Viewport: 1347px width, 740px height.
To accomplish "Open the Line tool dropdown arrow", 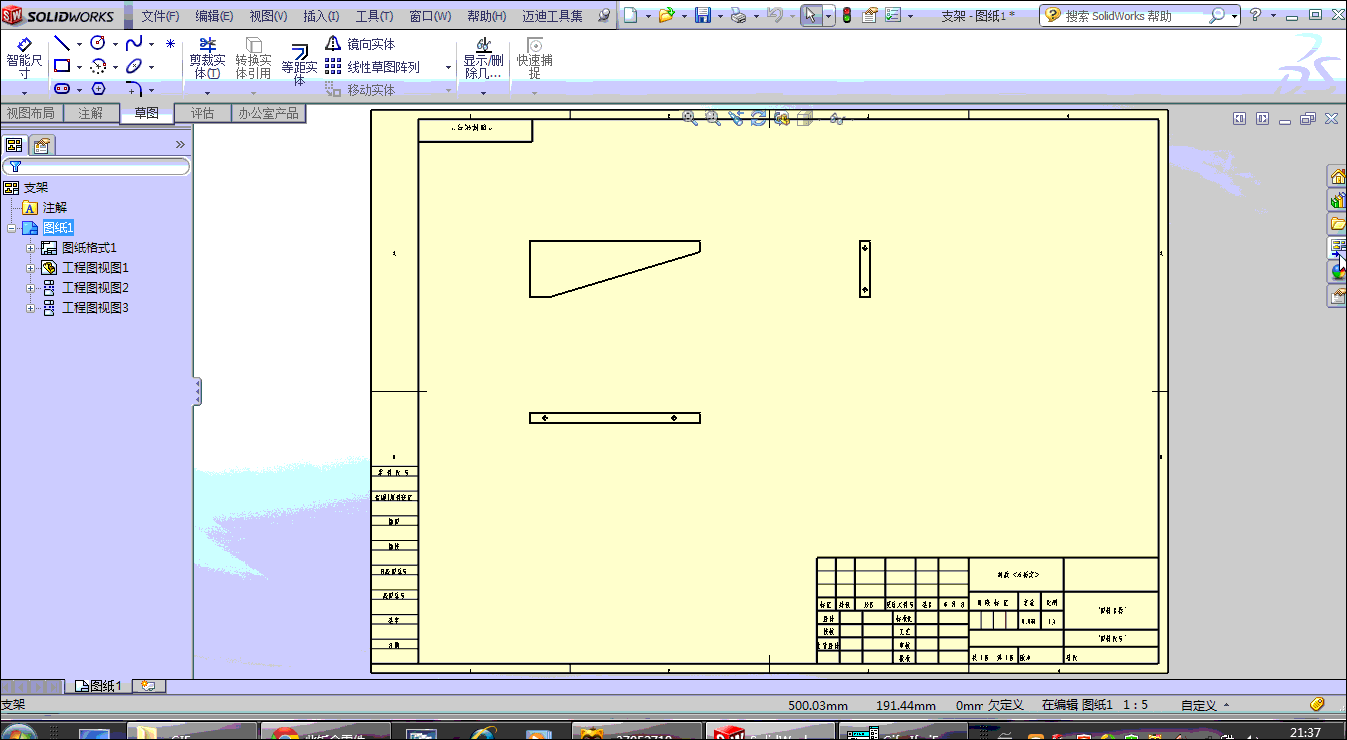I will click(79, 44).
